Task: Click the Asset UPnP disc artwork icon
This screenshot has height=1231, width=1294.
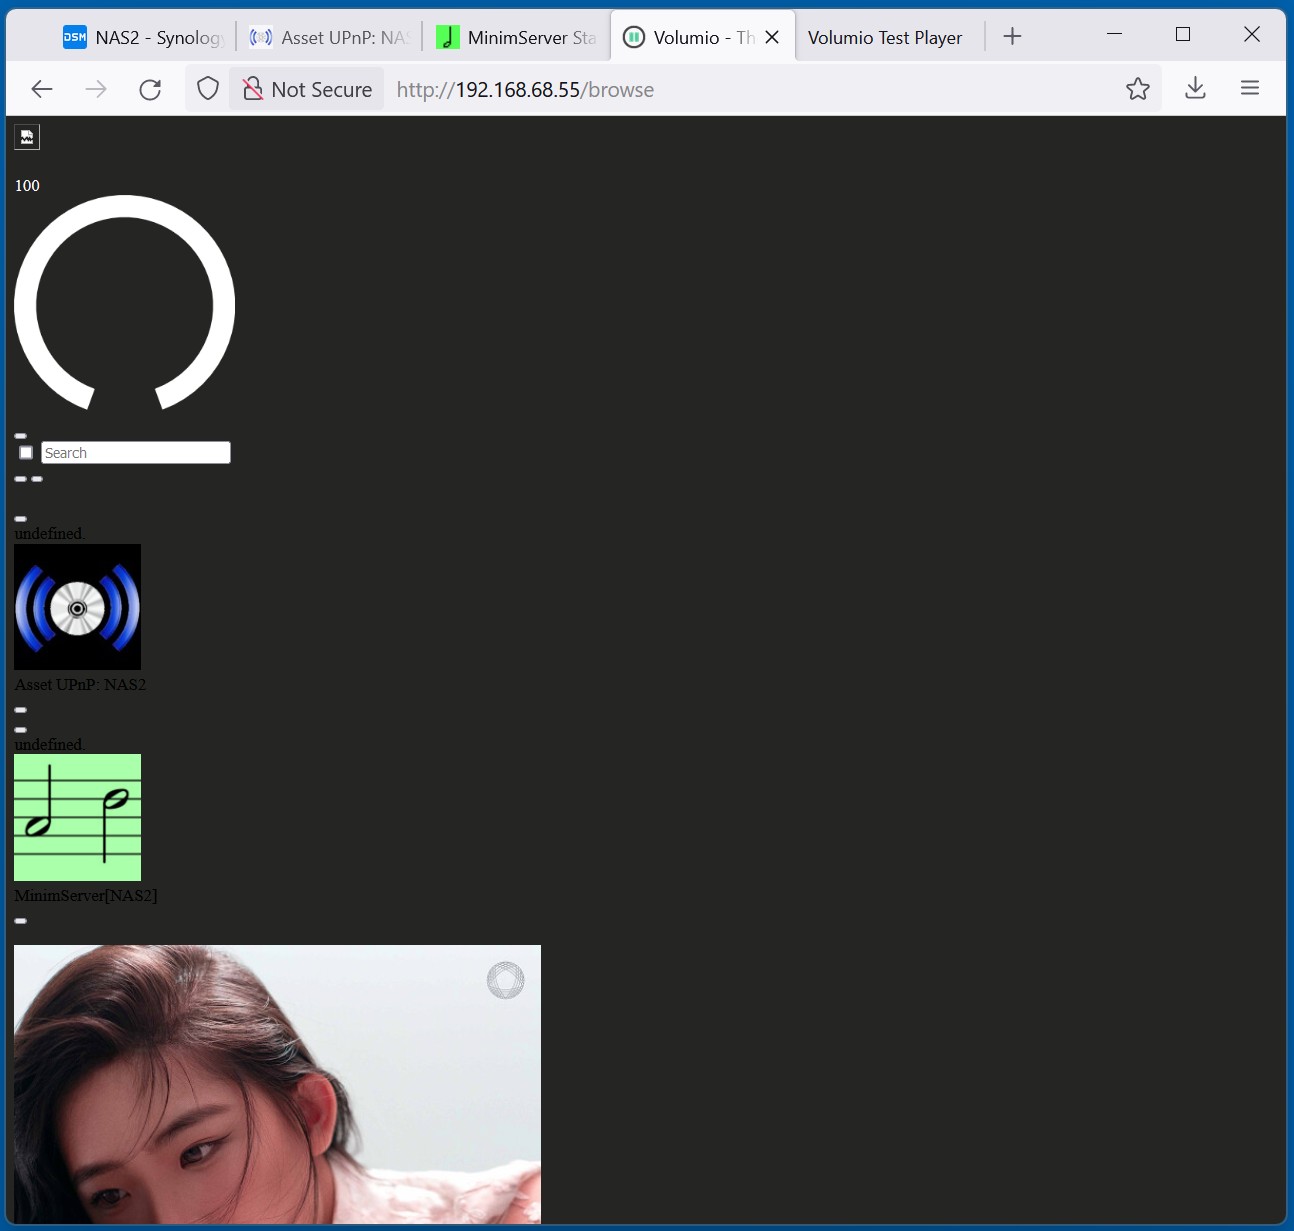Action: click(77, 607)
